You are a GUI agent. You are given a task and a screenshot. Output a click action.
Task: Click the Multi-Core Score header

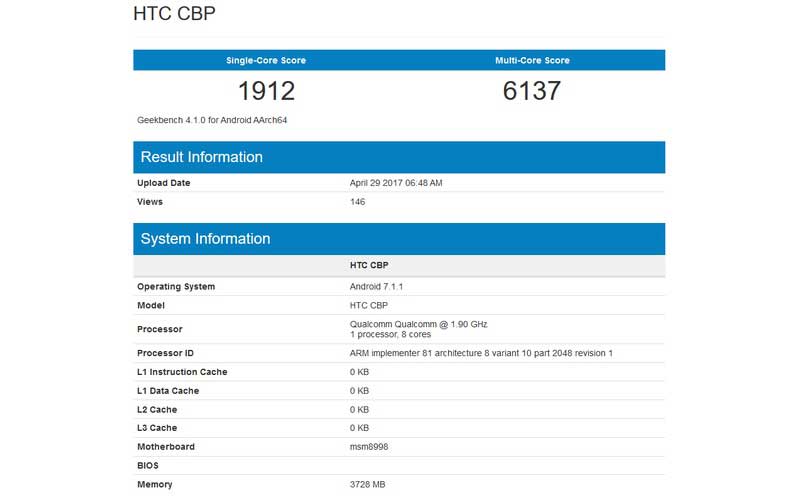pyautogui.click(x=532, y=60)
